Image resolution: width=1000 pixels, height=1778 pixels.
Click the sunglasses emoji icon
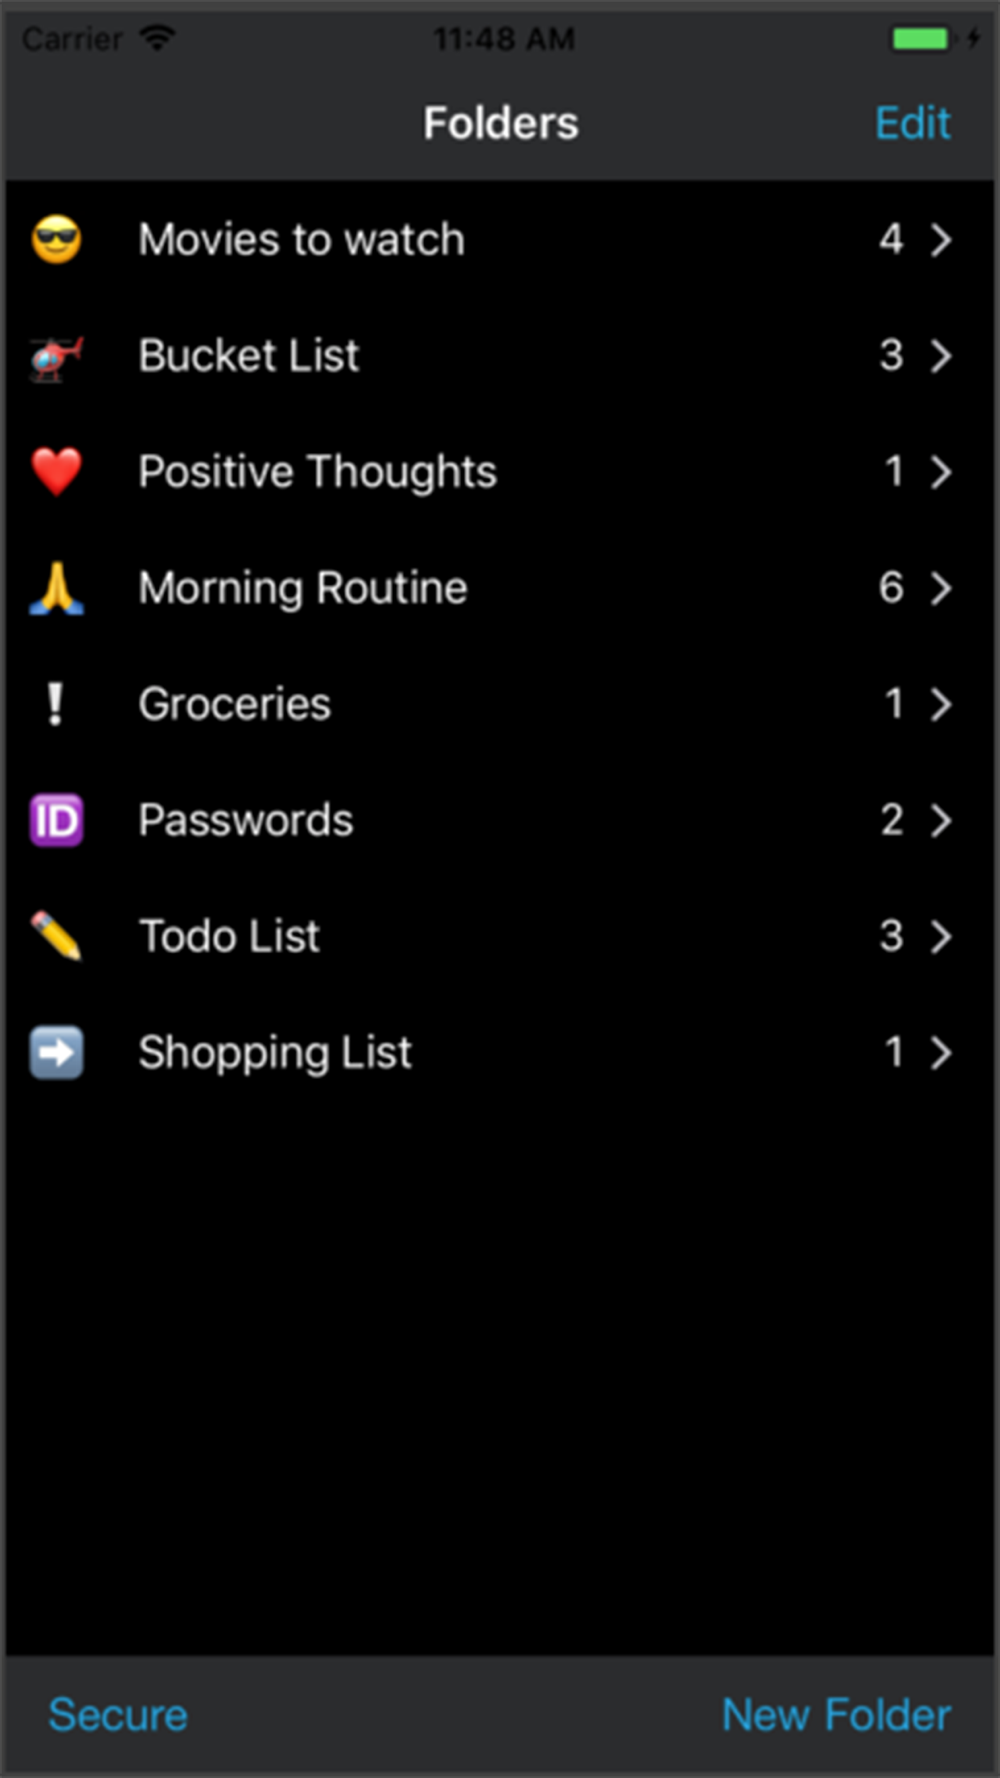[56, 240]
